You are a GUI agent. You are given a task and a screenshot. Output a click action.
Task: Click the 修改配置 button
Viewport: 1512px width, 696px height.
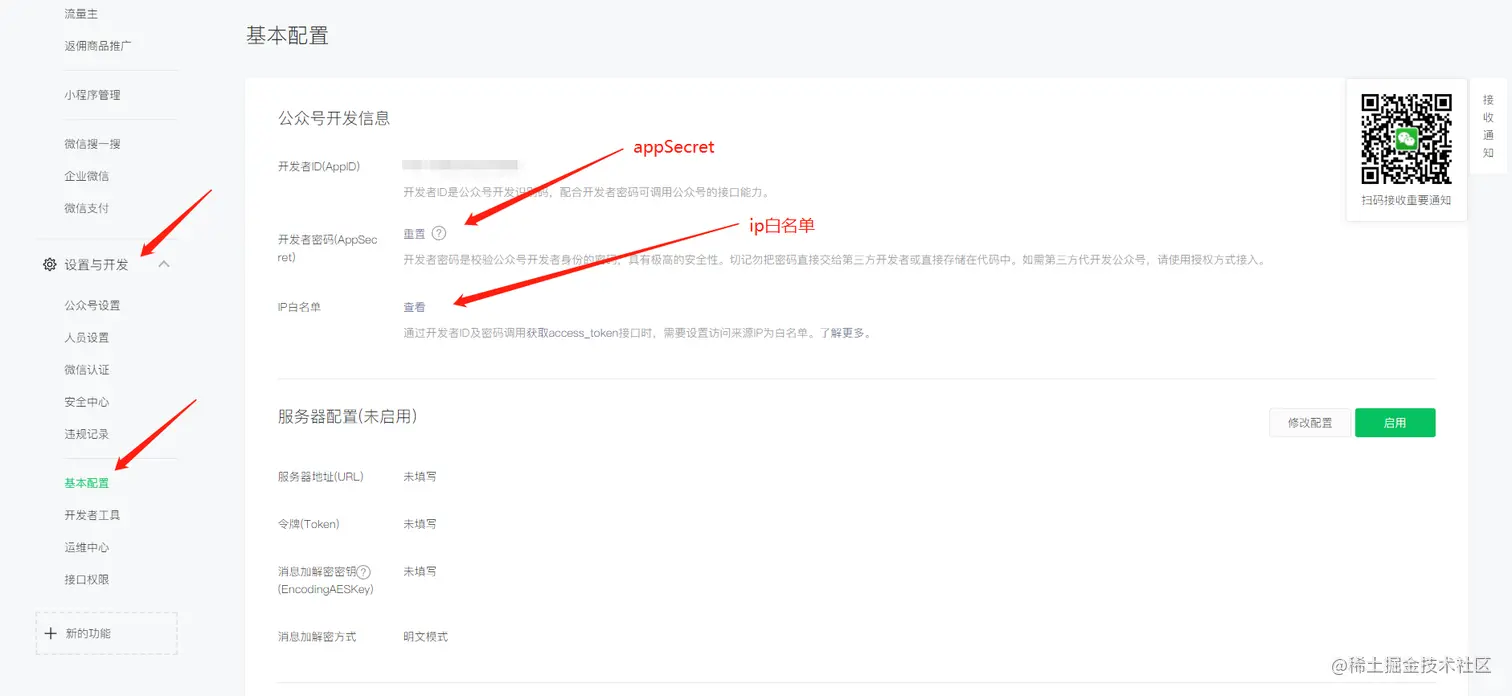point(1310,423)
